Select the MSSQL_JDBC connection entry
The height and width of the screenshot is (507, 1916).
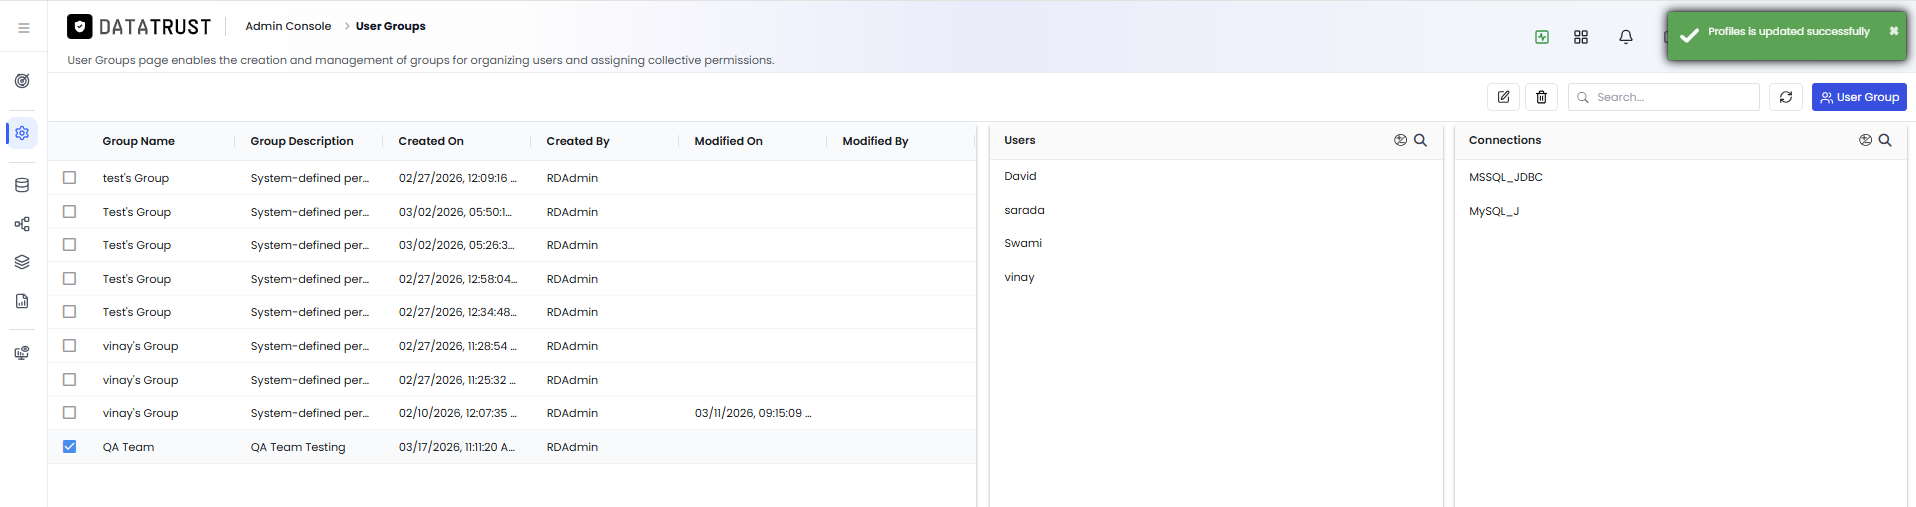point(1505,177)
